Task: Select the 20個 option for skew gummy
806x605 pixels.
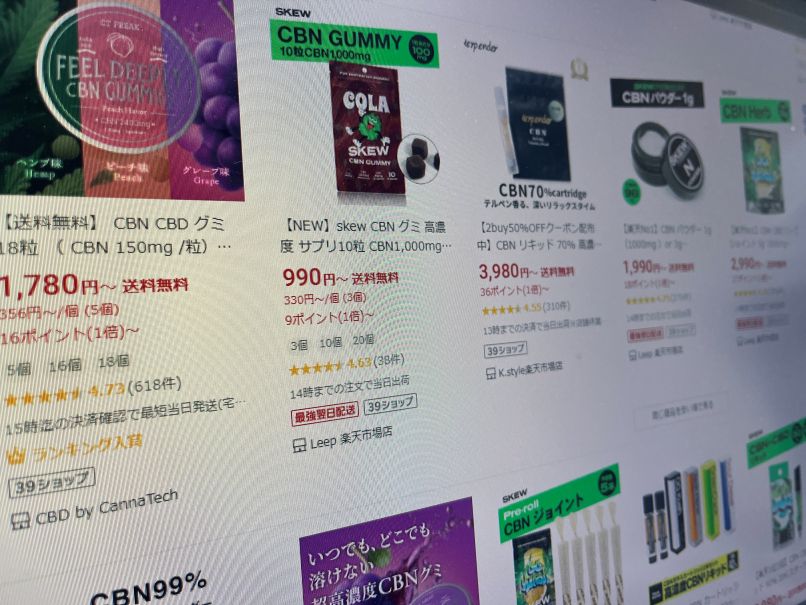Action: point(363,340)
